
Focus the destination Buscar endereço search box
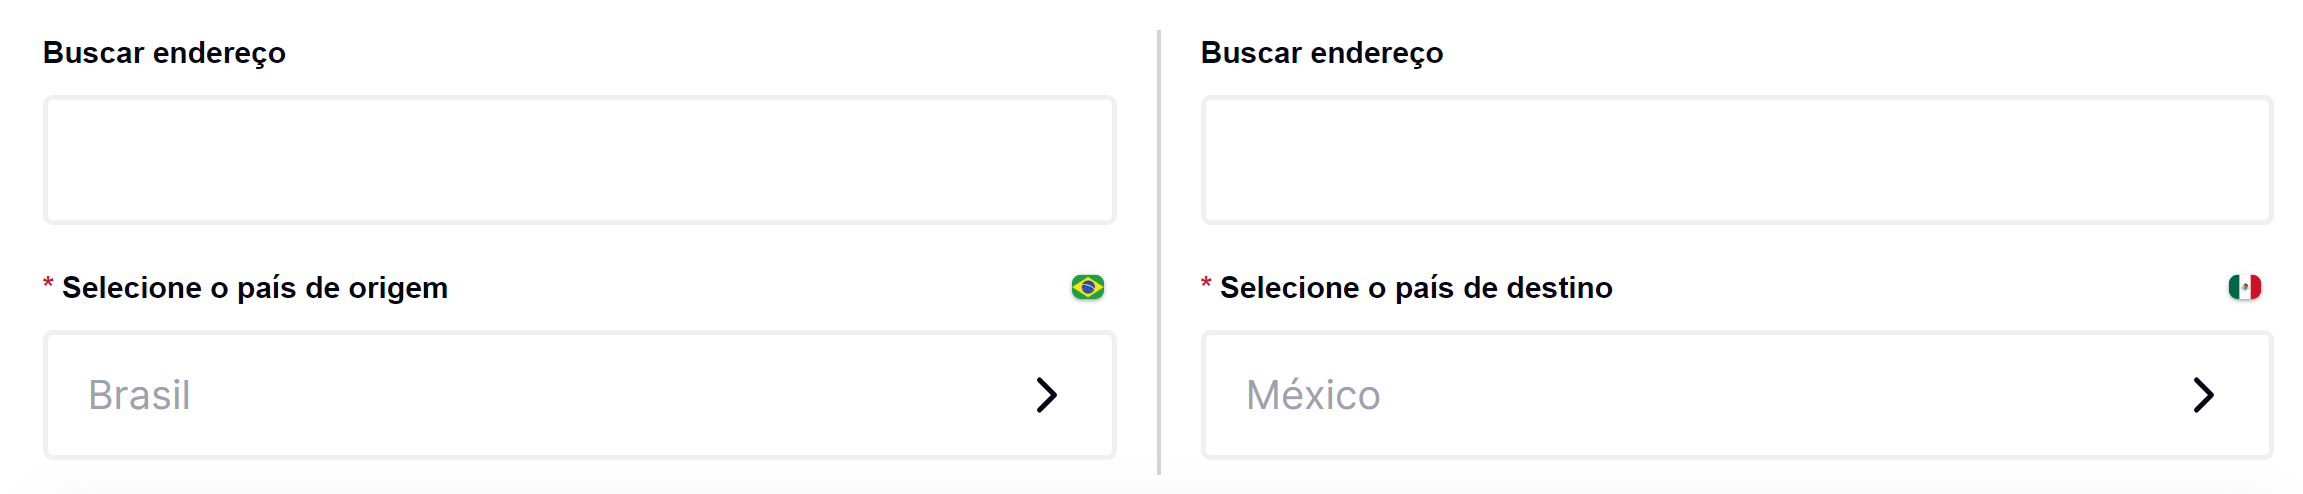[x=1737, y=160]
